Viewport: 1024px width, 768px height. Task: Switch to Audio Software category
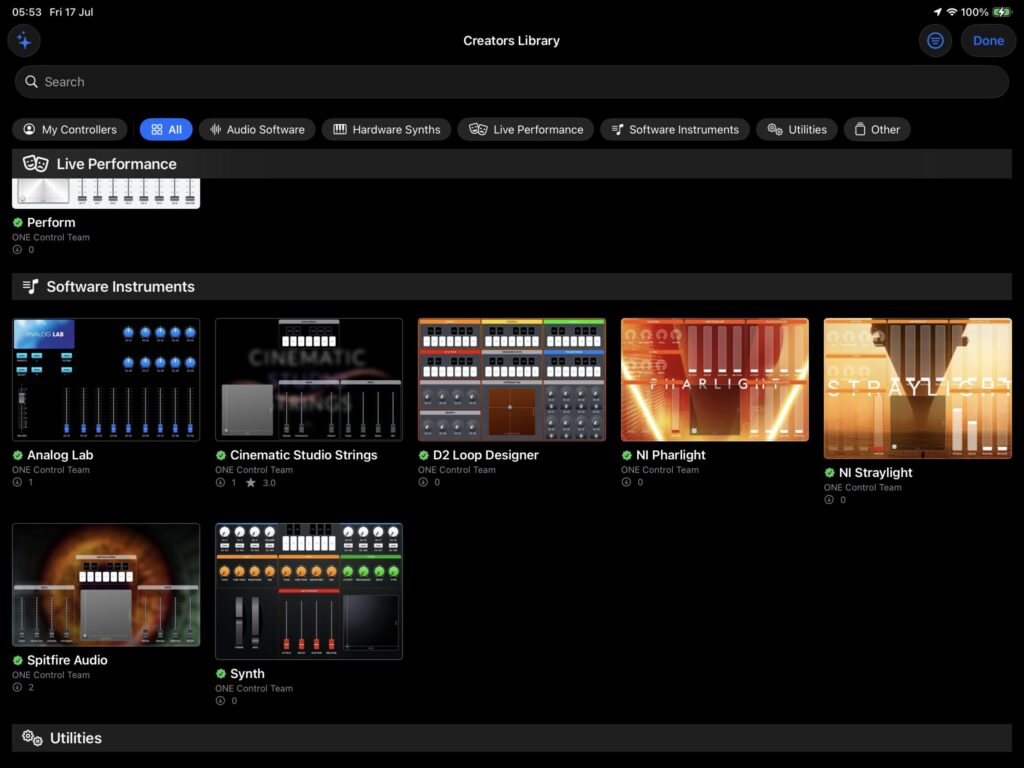pos(257,129)
